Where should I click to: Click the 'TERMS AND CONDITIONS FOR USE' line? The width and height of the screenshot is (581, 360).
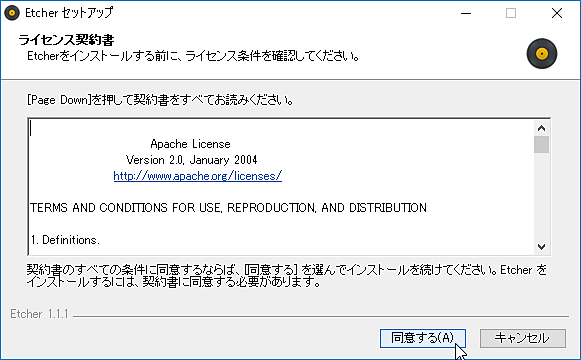[228, 207]
